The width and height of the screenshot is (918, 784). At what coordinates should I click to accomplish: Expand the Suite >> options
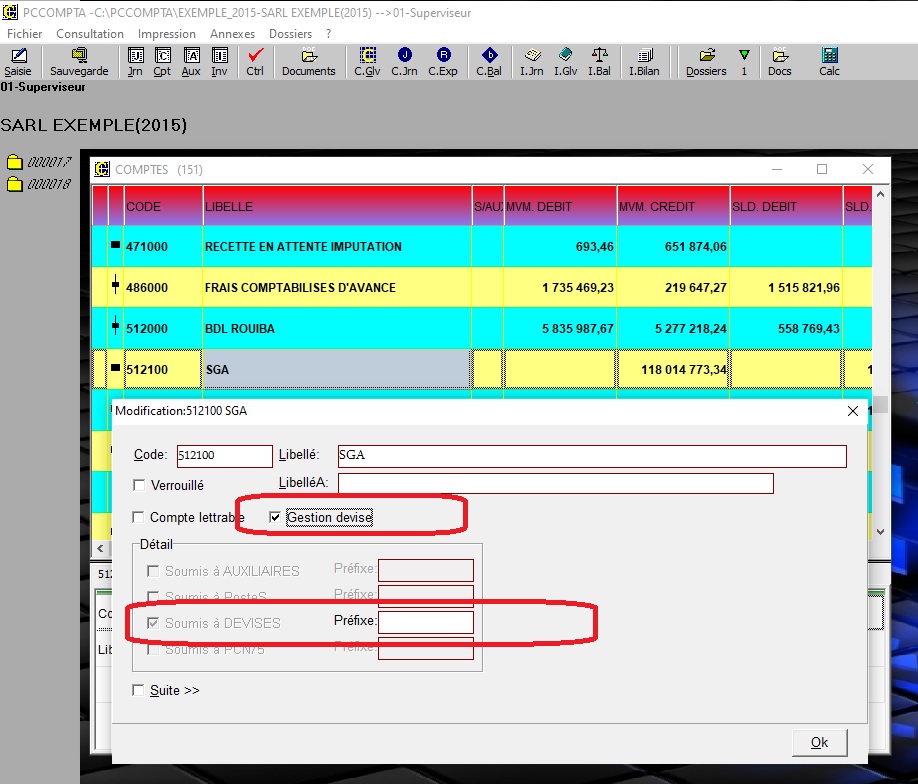[139, 690]
